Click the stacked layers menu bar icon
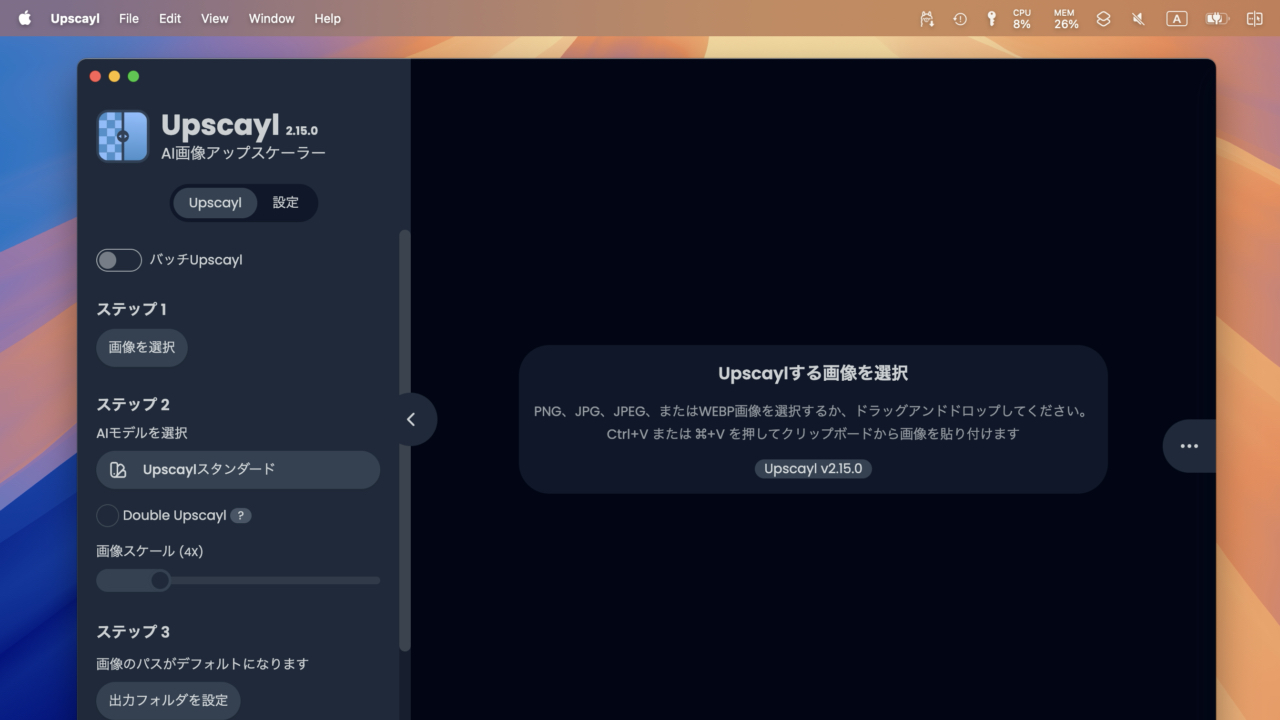The height and width of the screenshot is (720, 1280). [x=1103, y=18]
